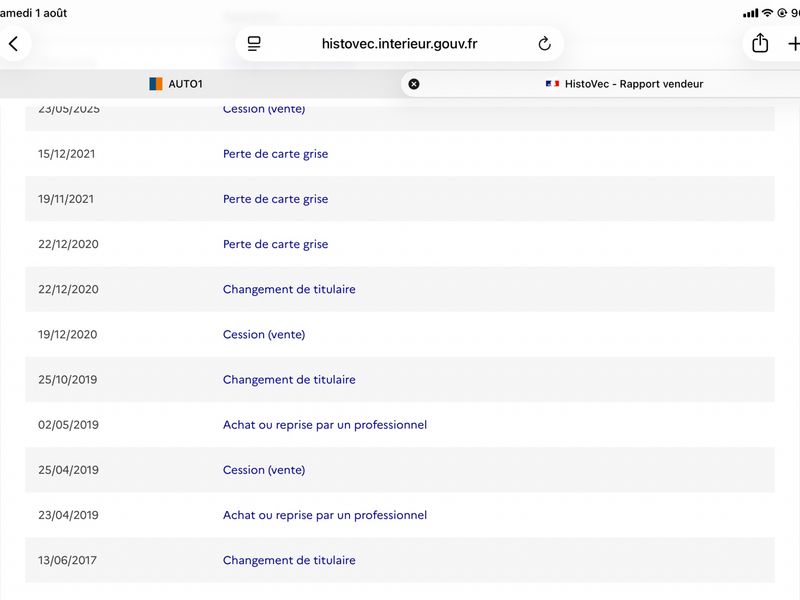The image size is (800, 600).
Task: Click the date cell 25/10/2019
Action: point(68,380)
